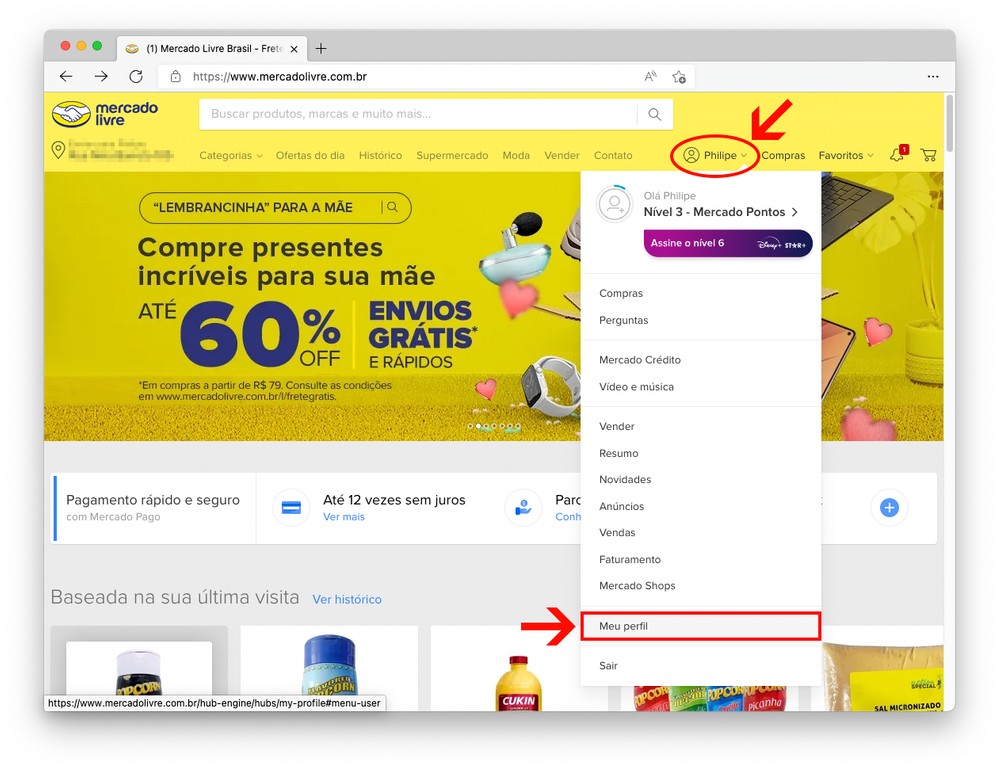Open a new browser tab with plus
The height and width of the screenshot is (770, 1000).
pos(321,48)
